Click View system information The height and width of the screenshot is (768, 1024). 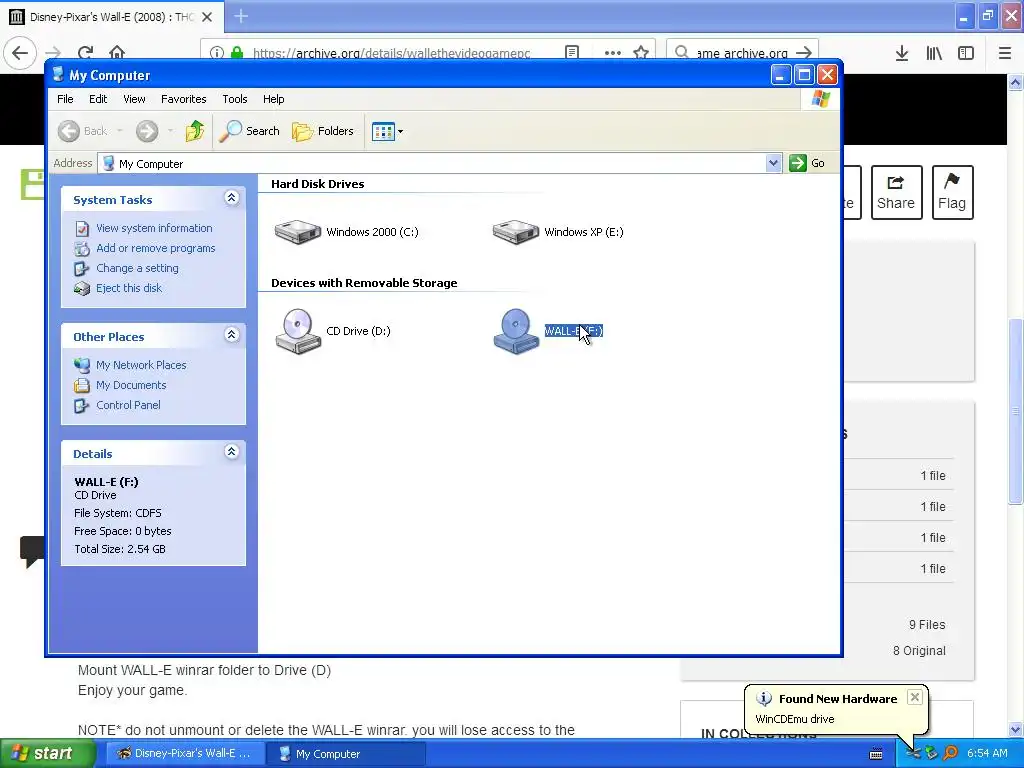tap(154, 228)
